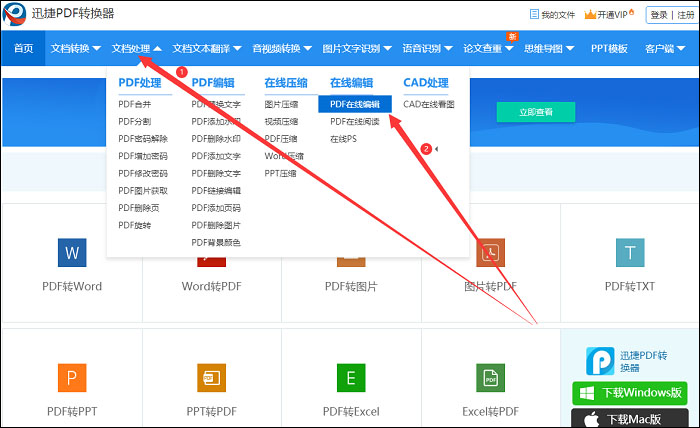The width and height of the screenshot is (700, 428).
Task: Choose PDF删除图片 option
Action: [x=216, y=225]
